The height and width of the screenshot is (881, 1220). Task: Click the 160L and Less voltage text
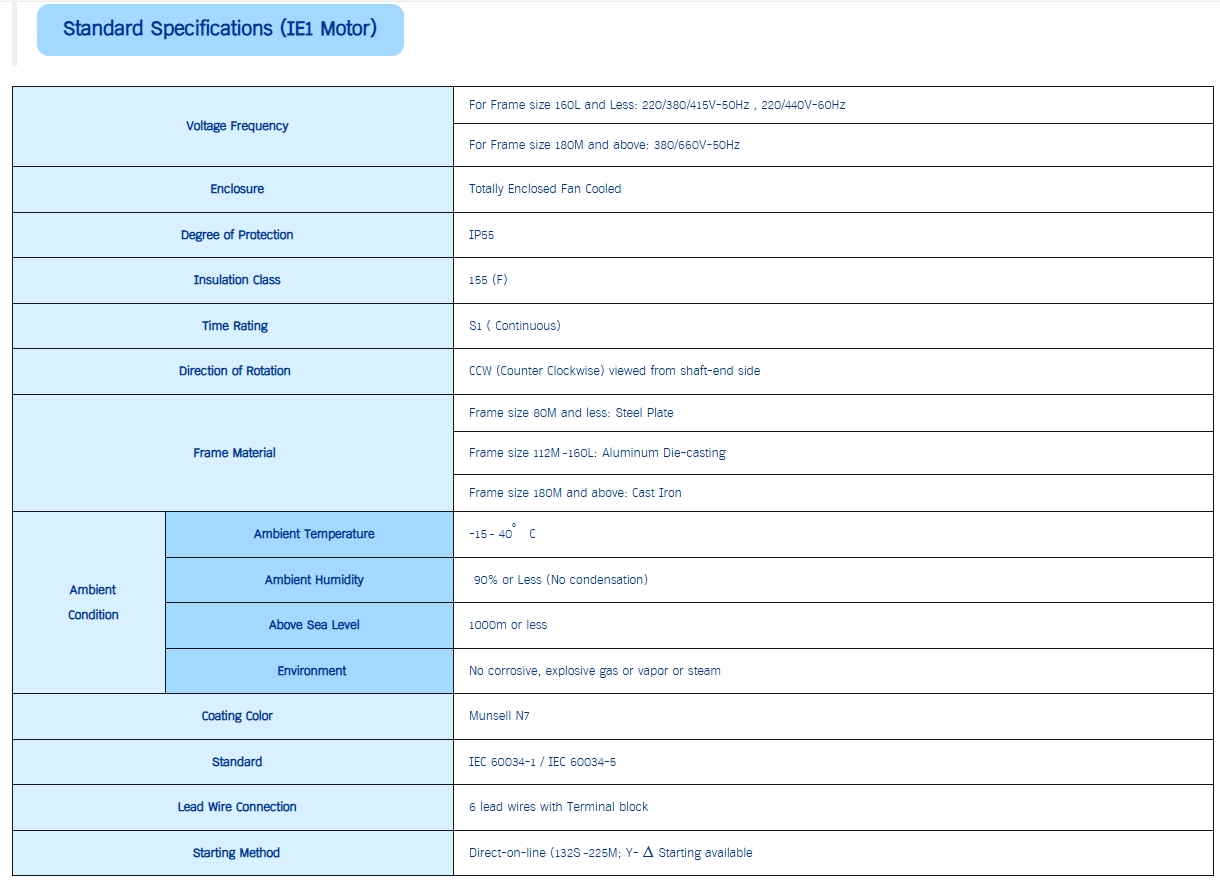pyautogui.click(x=657, y=105)
